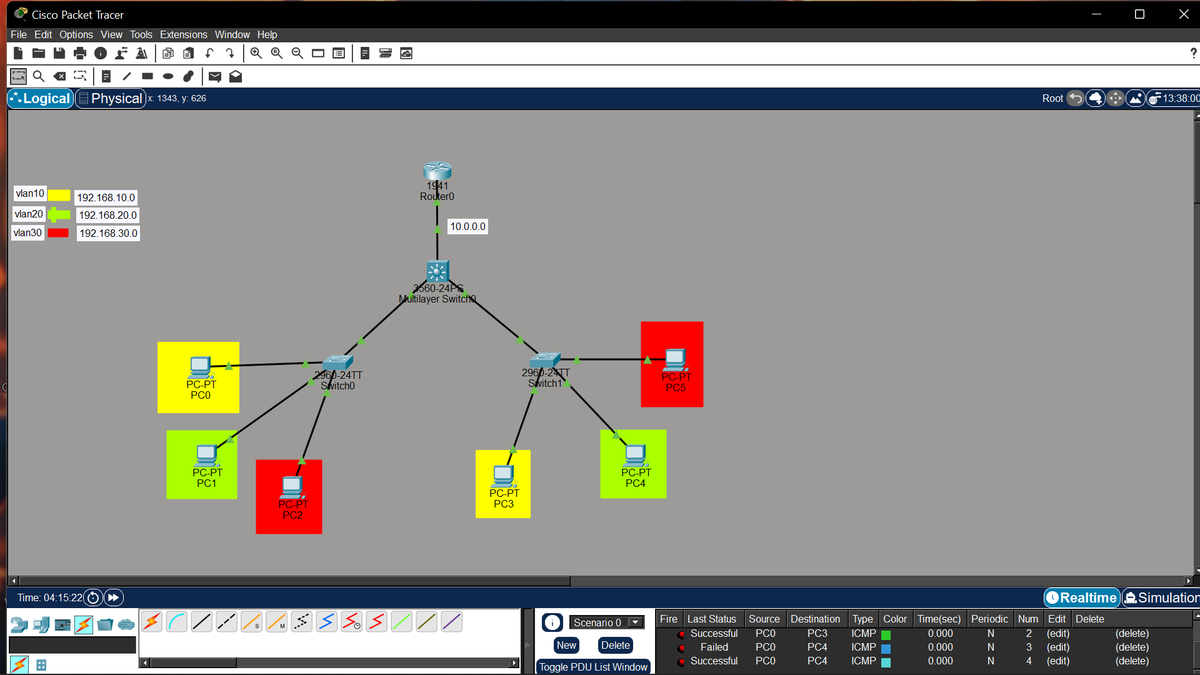Reset the workspace zoom
Image resolution: width=1200 pixels, height=675 pixels.
(x=277, y=53)
